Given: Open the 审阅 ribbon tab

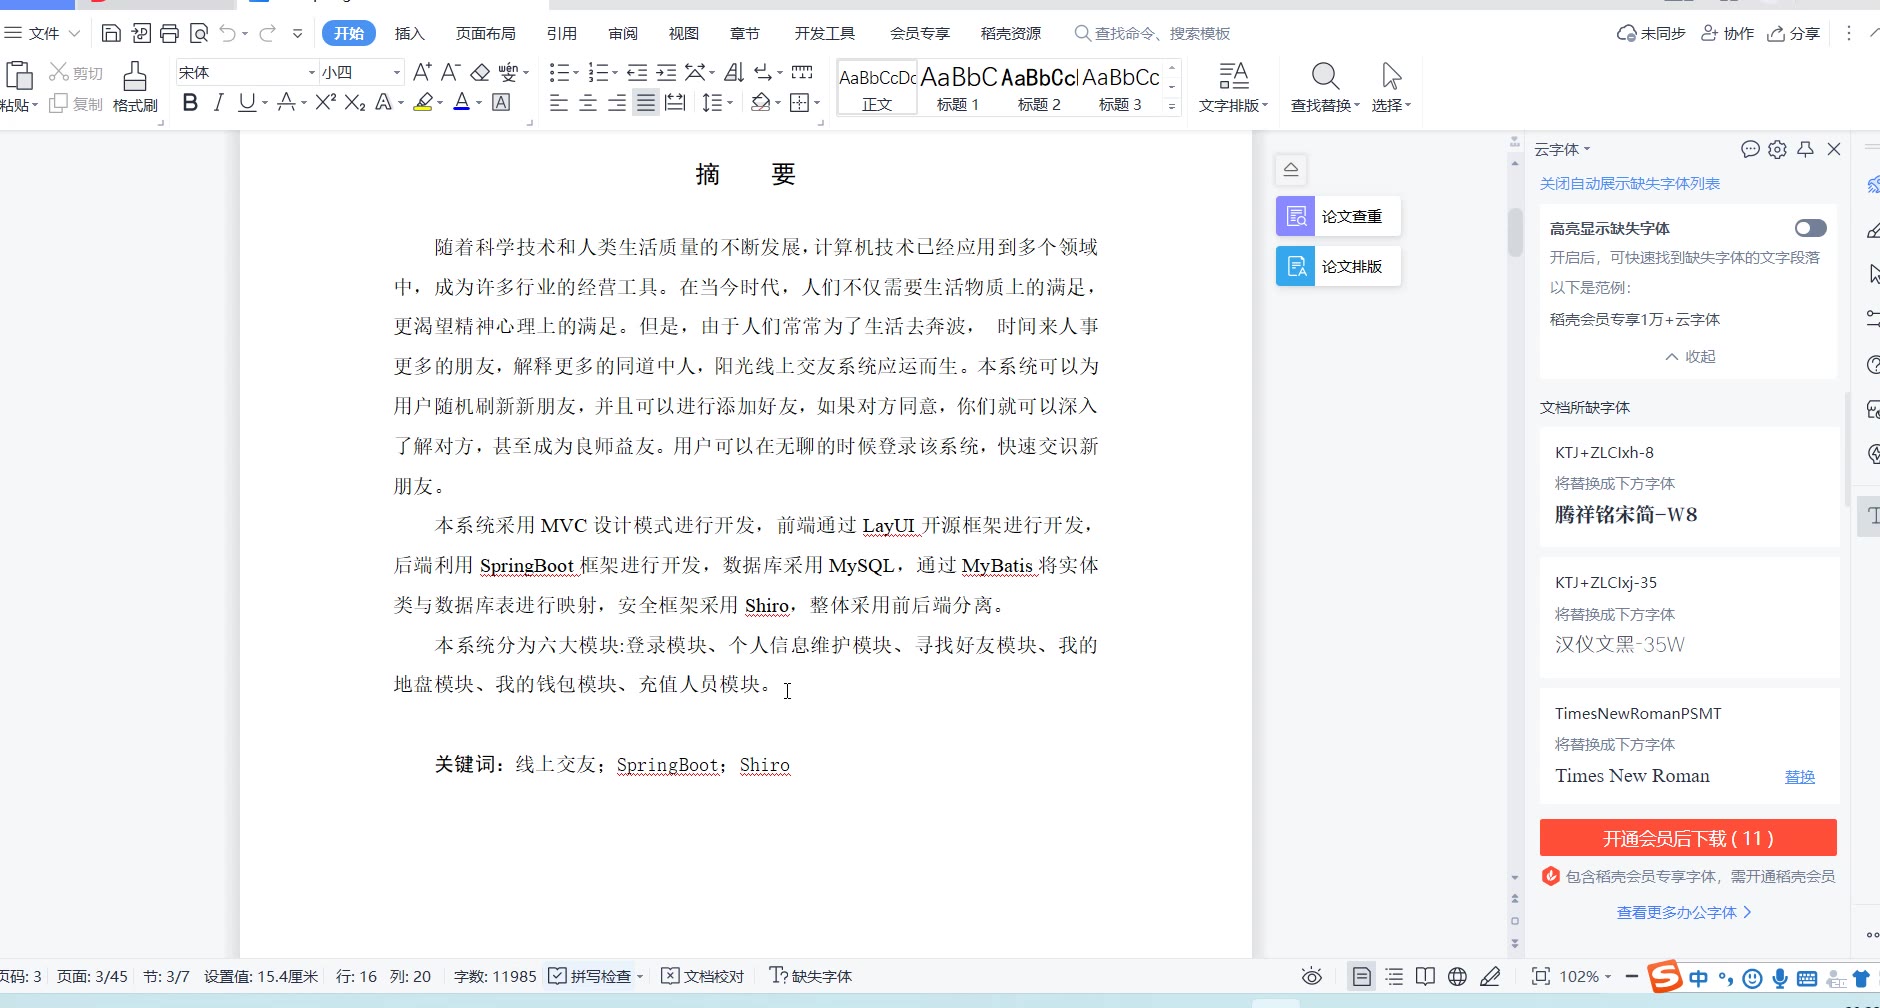Looking at the screenshot, I should (x=623, y=33).
